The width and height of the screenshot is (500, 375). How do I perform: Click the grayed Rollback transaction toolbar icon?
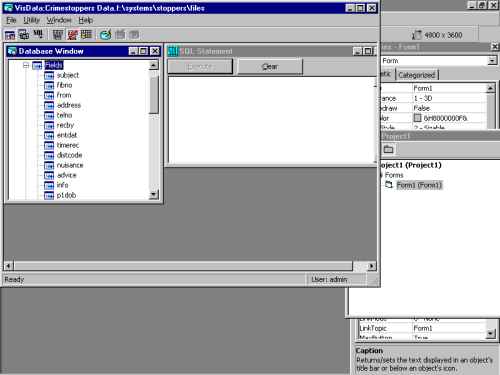click(x=120, y=34)
